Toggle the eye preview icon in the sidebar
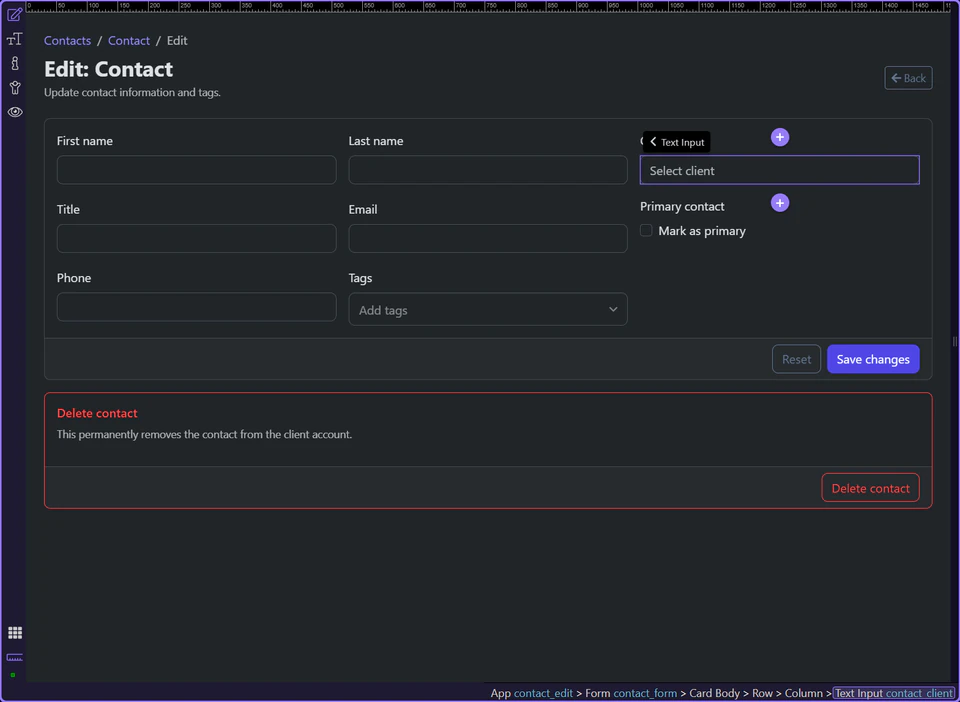This screenshot has width=960, height=702. click(14, 111)
